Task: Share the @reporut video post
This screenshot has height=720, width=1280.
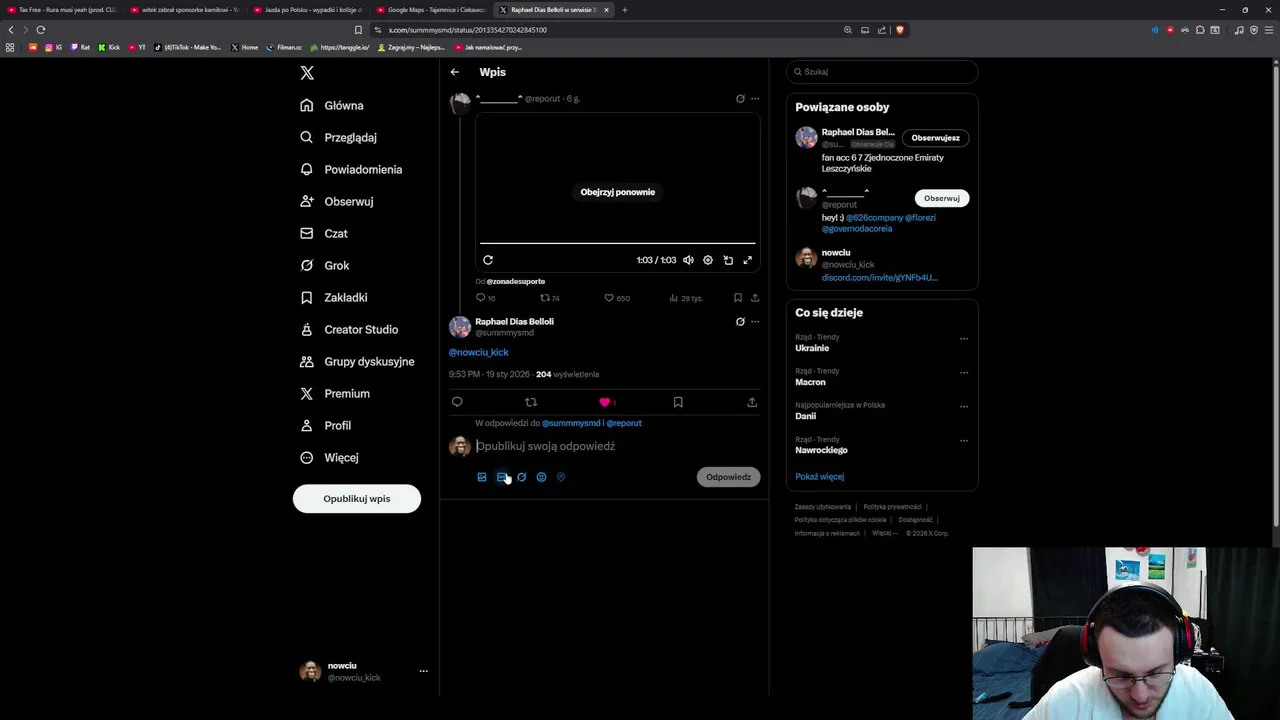Action: point(755,298)
